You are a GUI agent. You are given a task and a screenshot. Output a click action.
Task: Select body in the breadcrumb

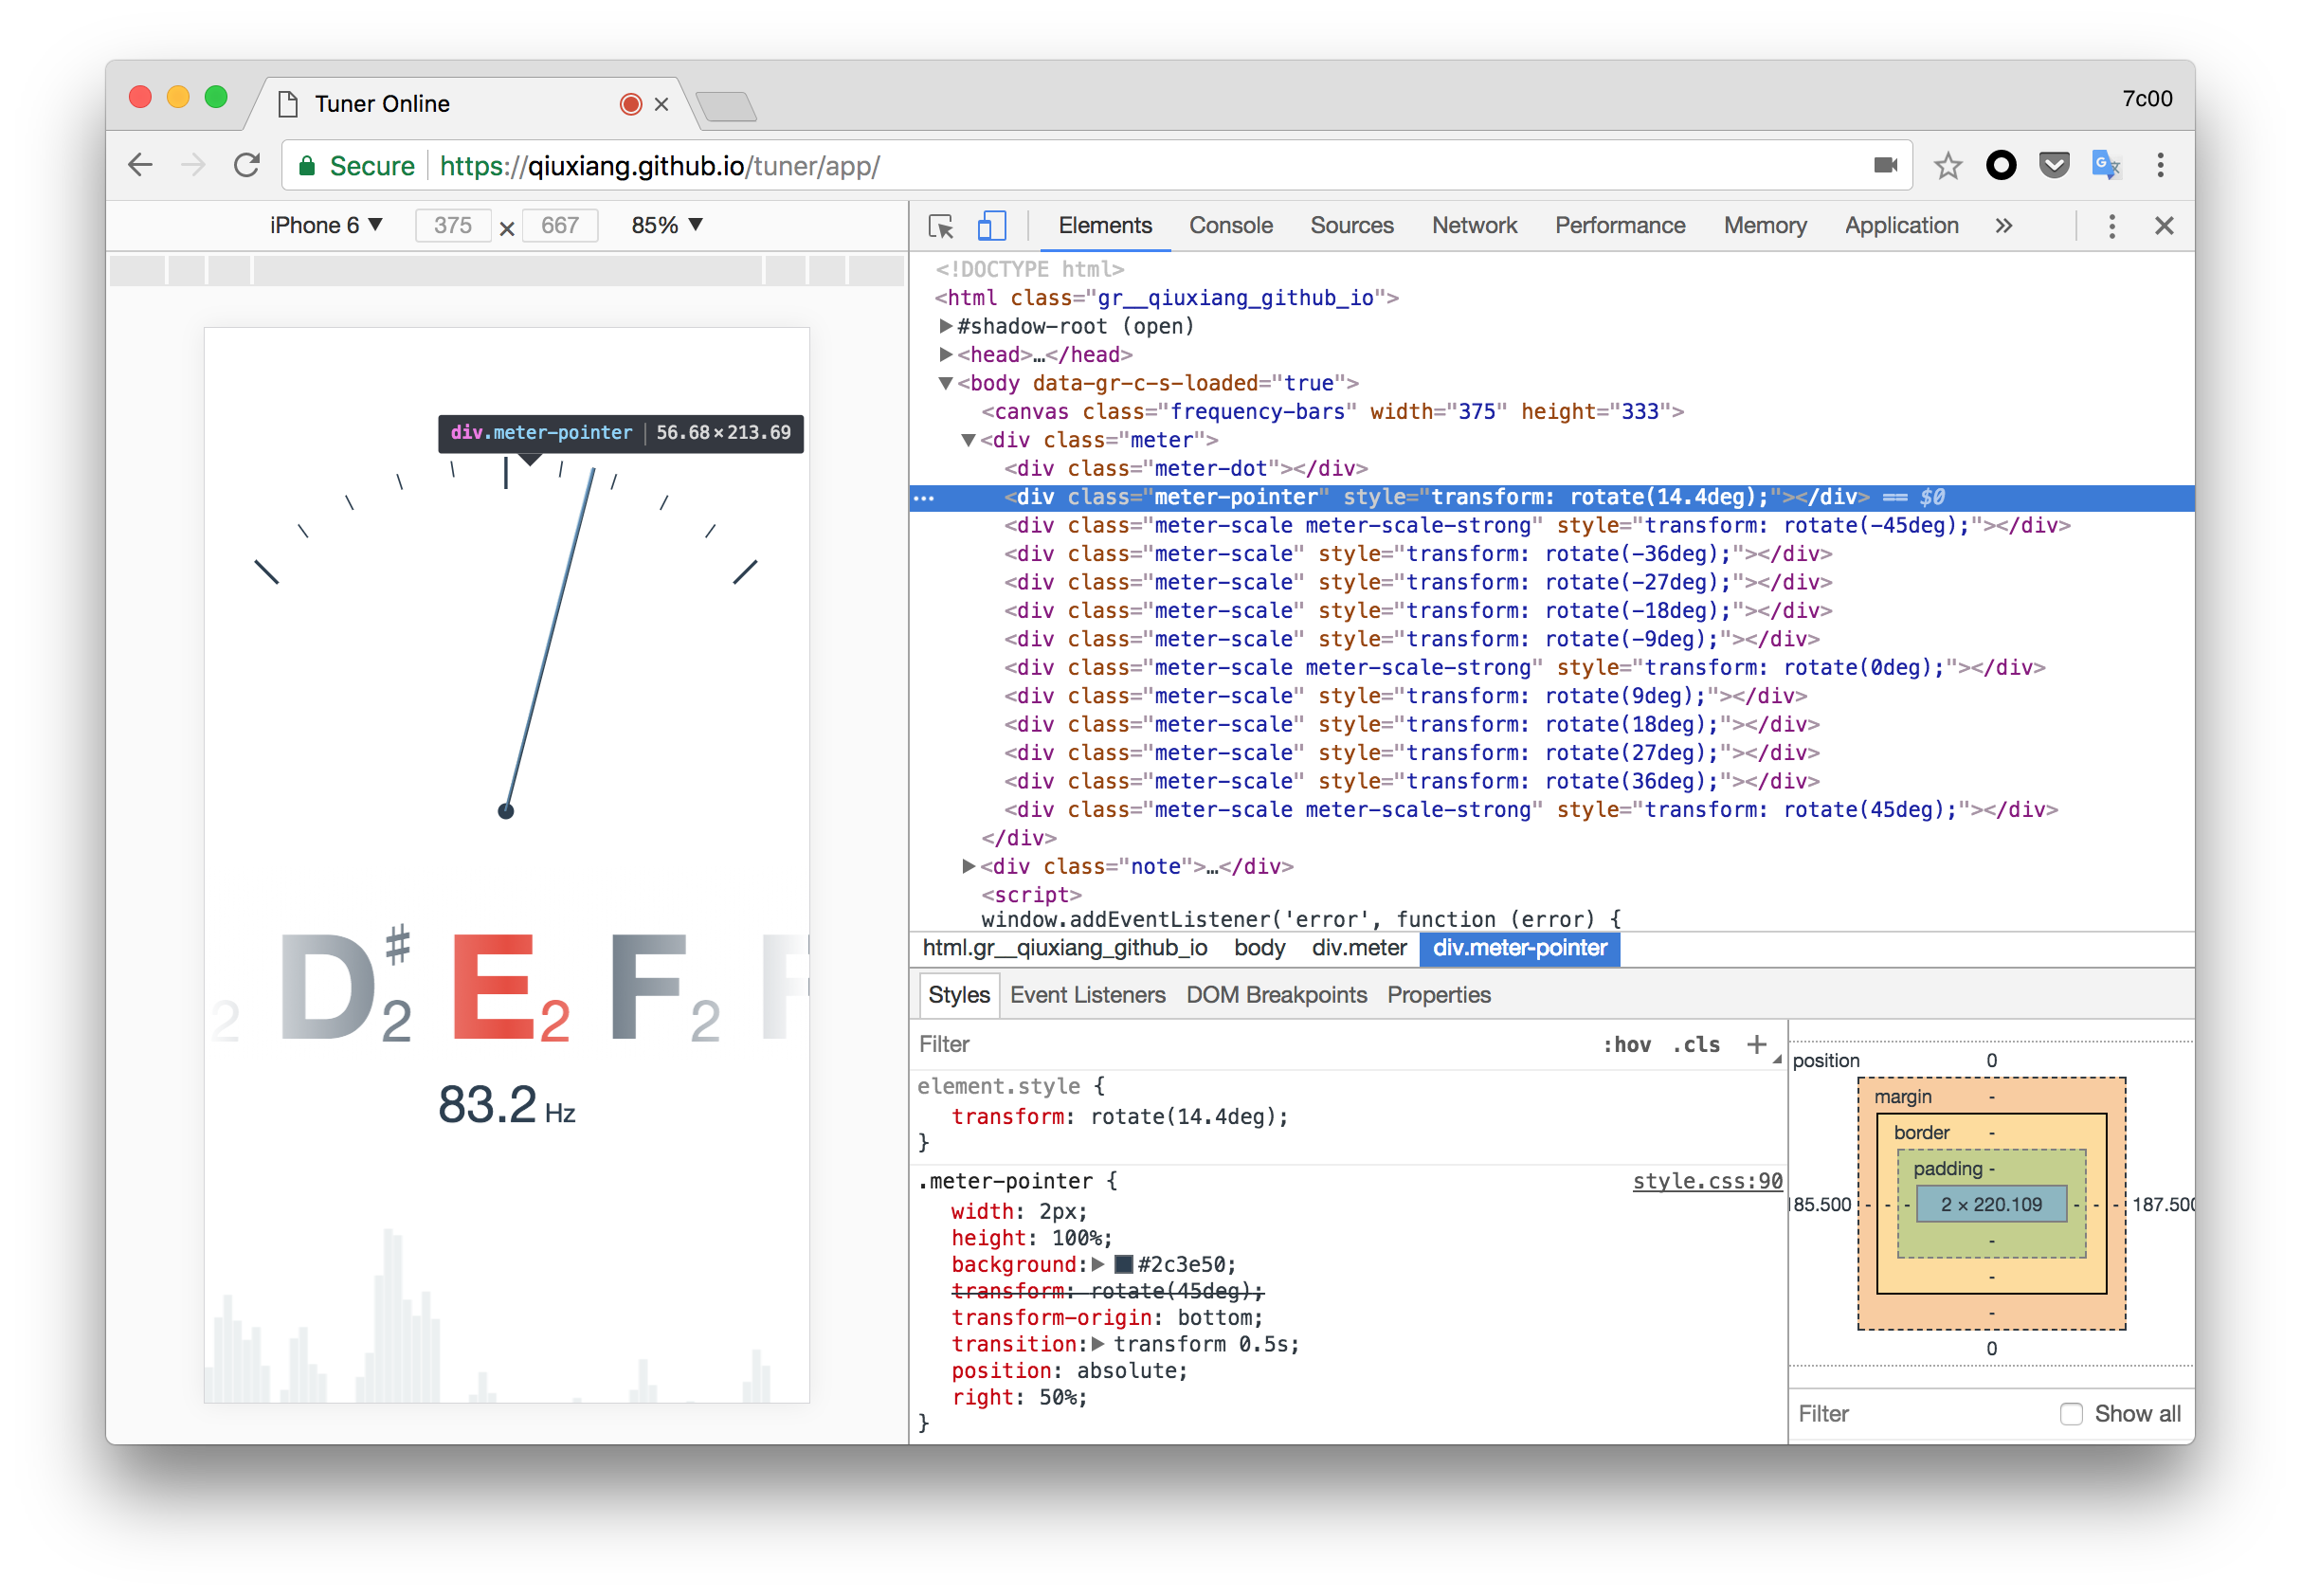[x=1259, y=948]
